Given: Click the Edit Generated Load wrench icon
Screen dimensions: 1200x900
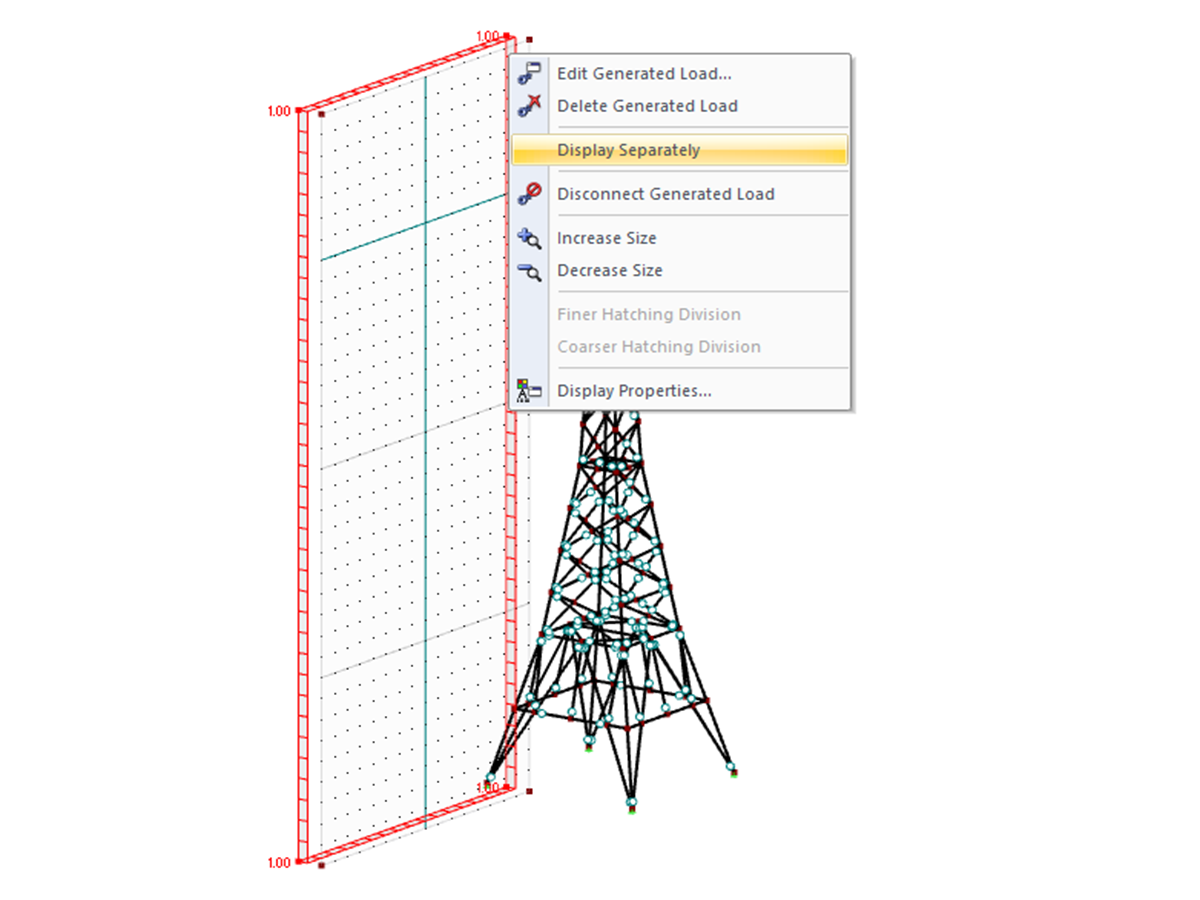Looking at the screenshot, I should pyautogui.click(x=529, y=72).
